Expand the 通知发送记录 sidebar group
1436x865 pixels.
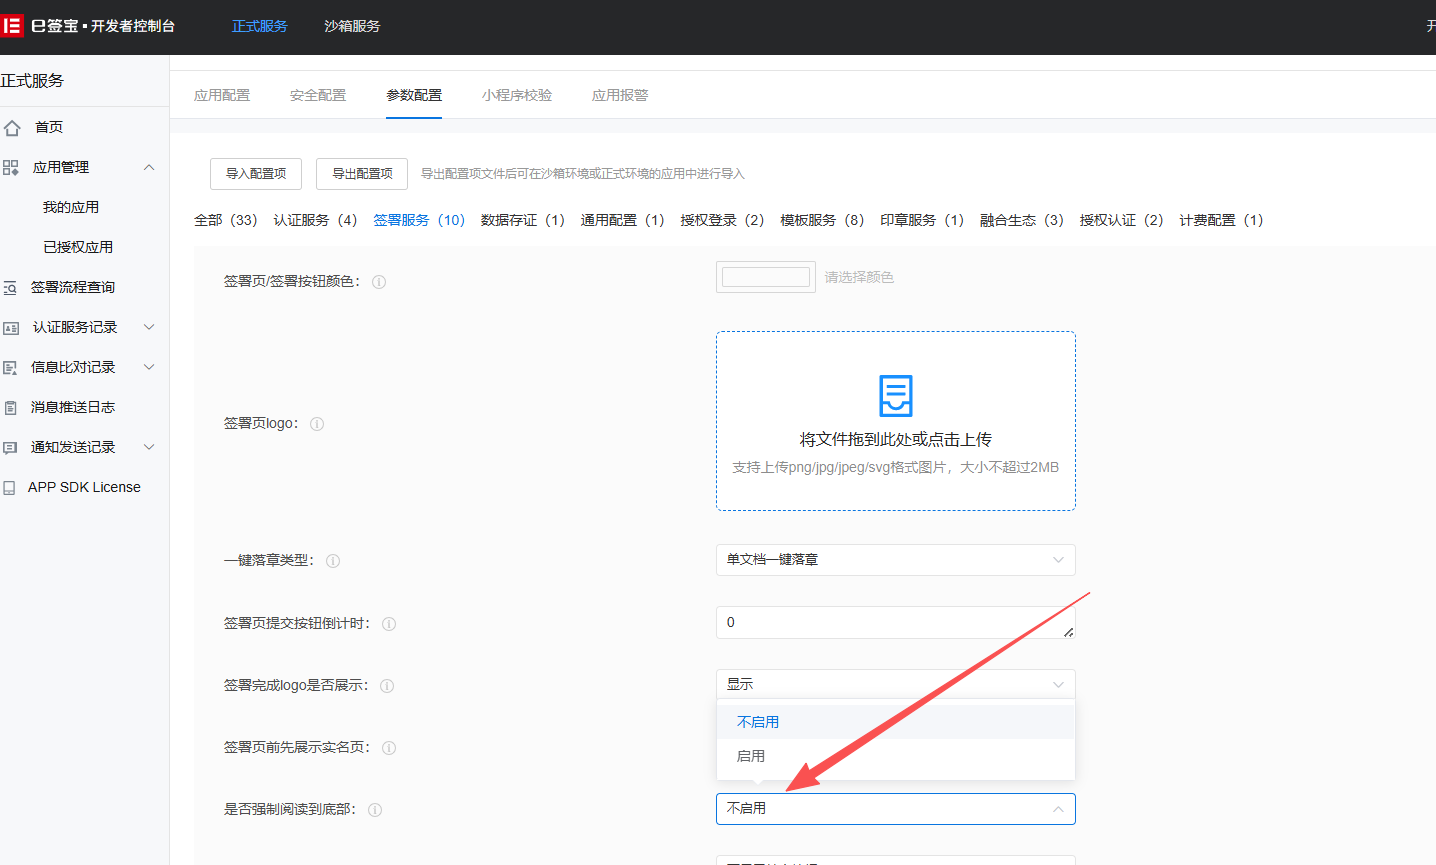149,447
